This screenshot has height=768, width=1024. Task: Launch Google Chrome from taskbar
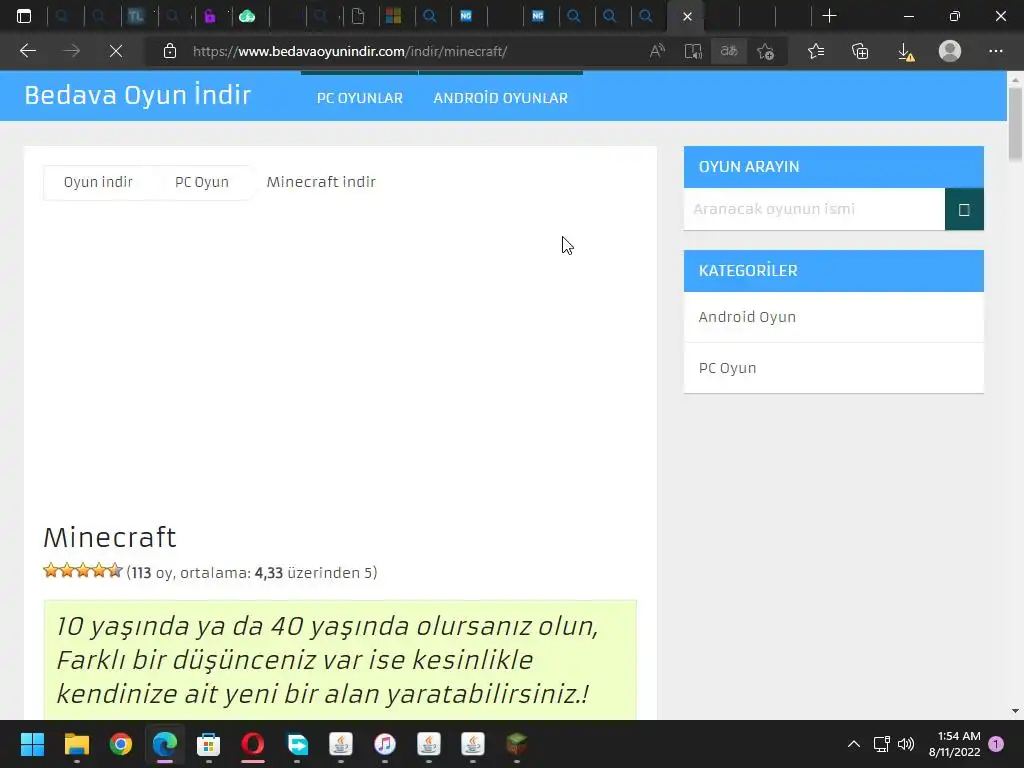click(x=121, y=744)
